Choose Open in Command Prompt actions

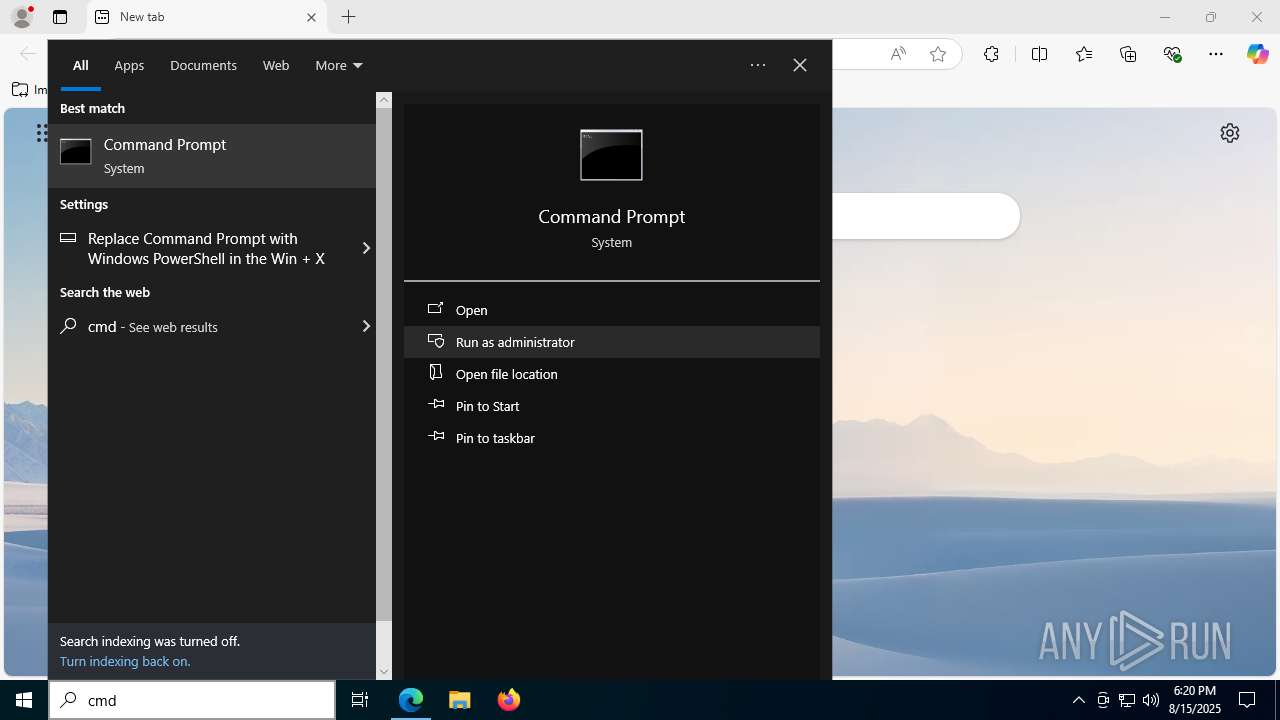[x=612, y=310]
